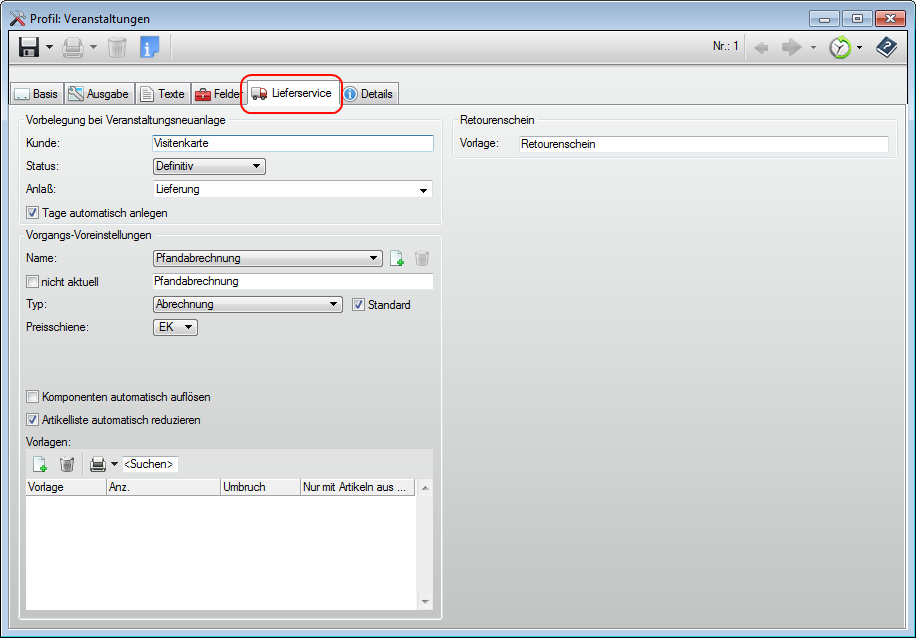
Task: Delete selected Vorlage with trash icon
Action: (x=67, y=464)
